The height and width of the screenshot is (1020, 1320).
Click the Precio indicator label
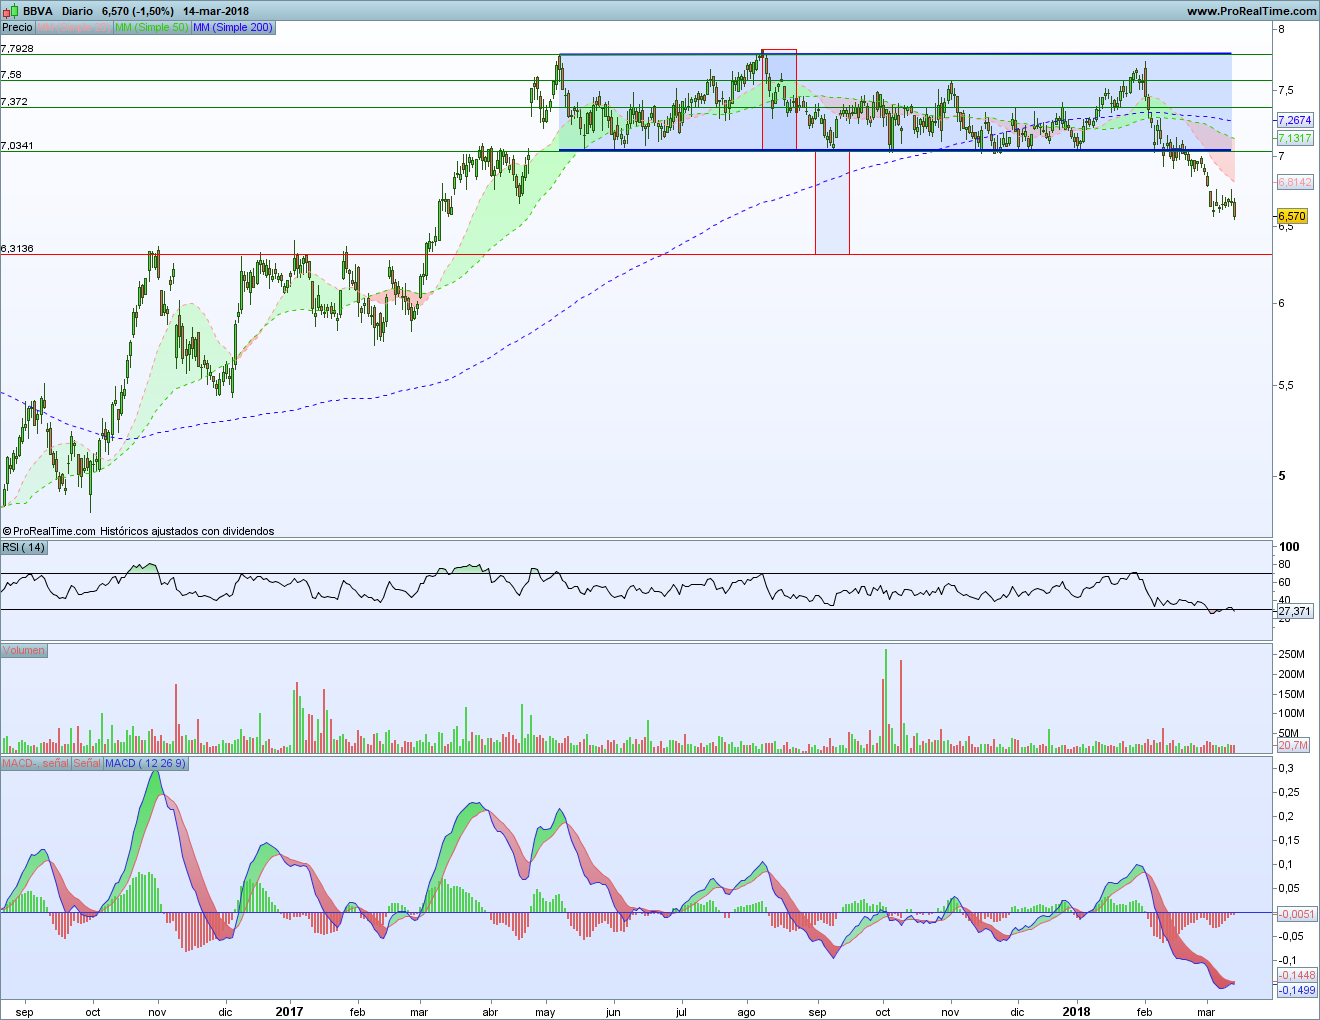tap(17, 27)
